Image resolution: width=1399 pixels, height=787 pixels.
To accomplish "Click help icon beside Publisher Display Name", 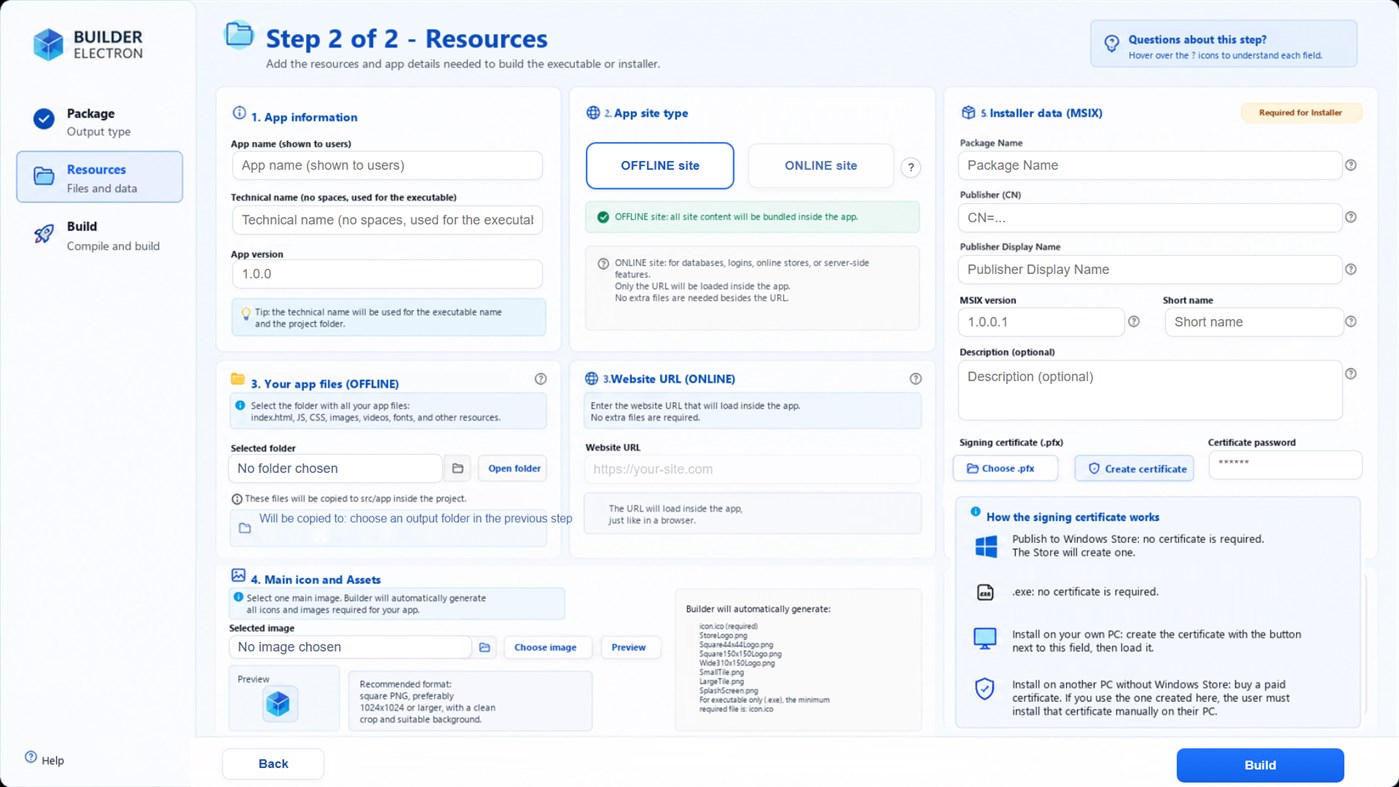I will click(1350, 269).
